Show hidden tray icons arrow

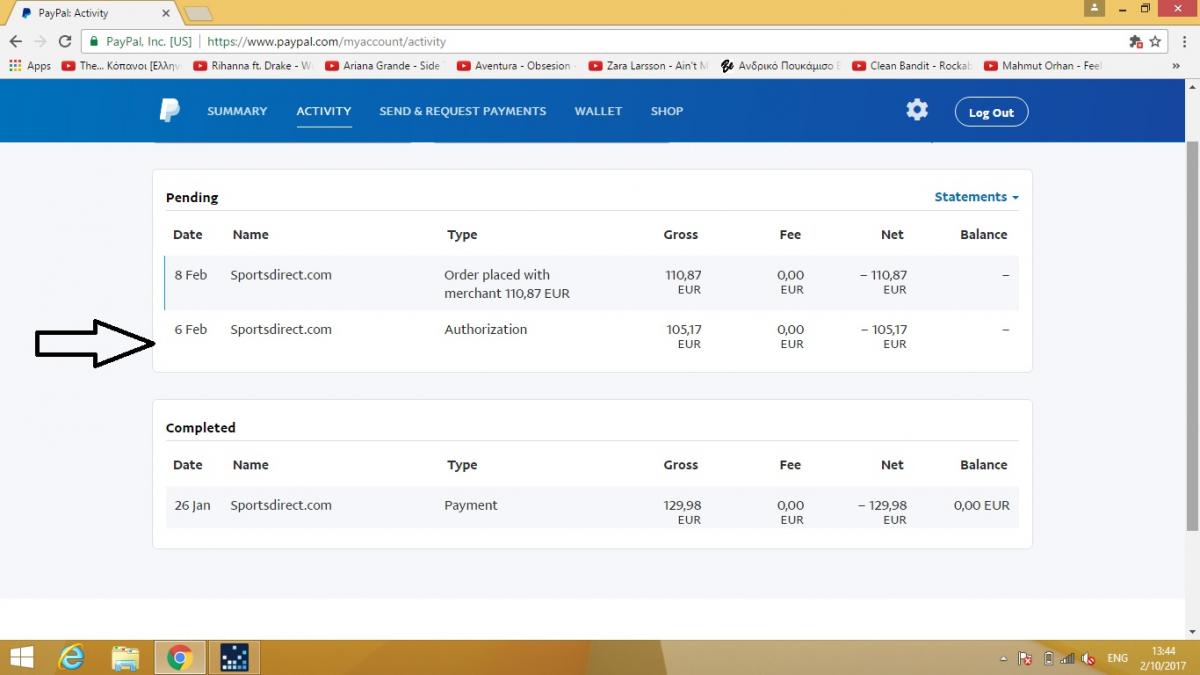click(1003, 658)
